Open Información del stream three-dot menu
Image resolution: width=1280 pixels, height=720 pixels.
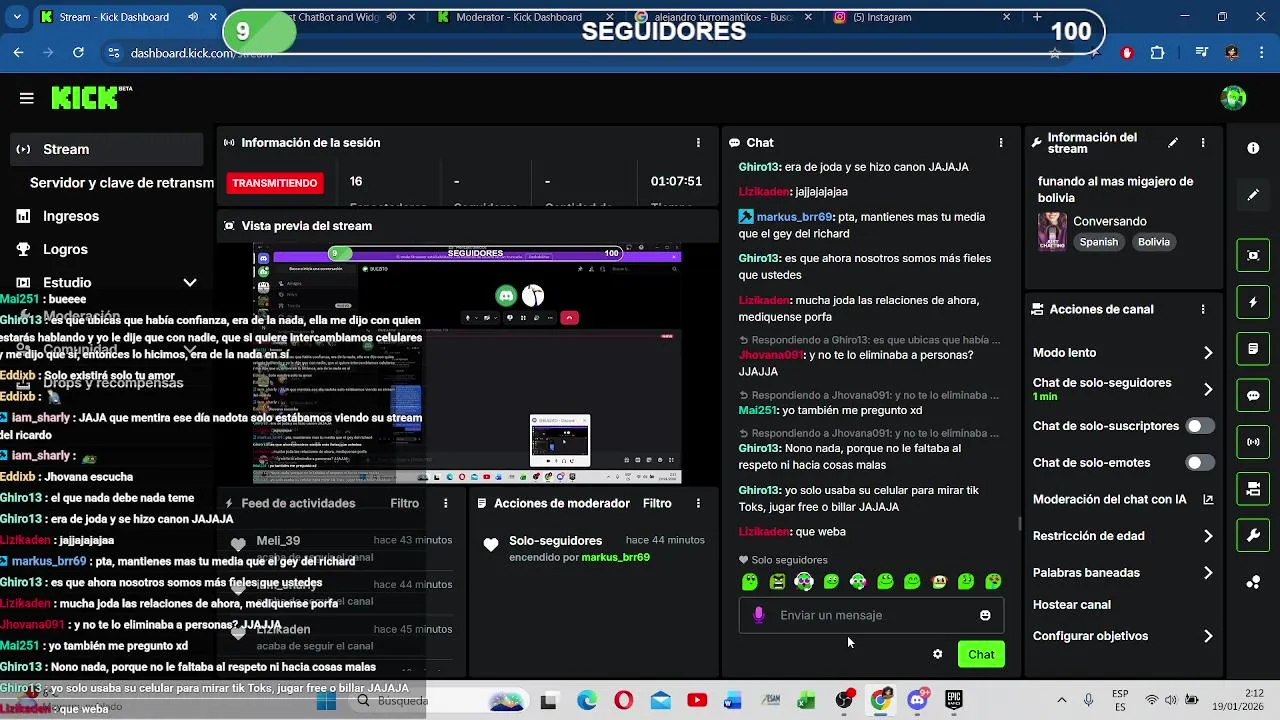click(x=1203, y=143)
